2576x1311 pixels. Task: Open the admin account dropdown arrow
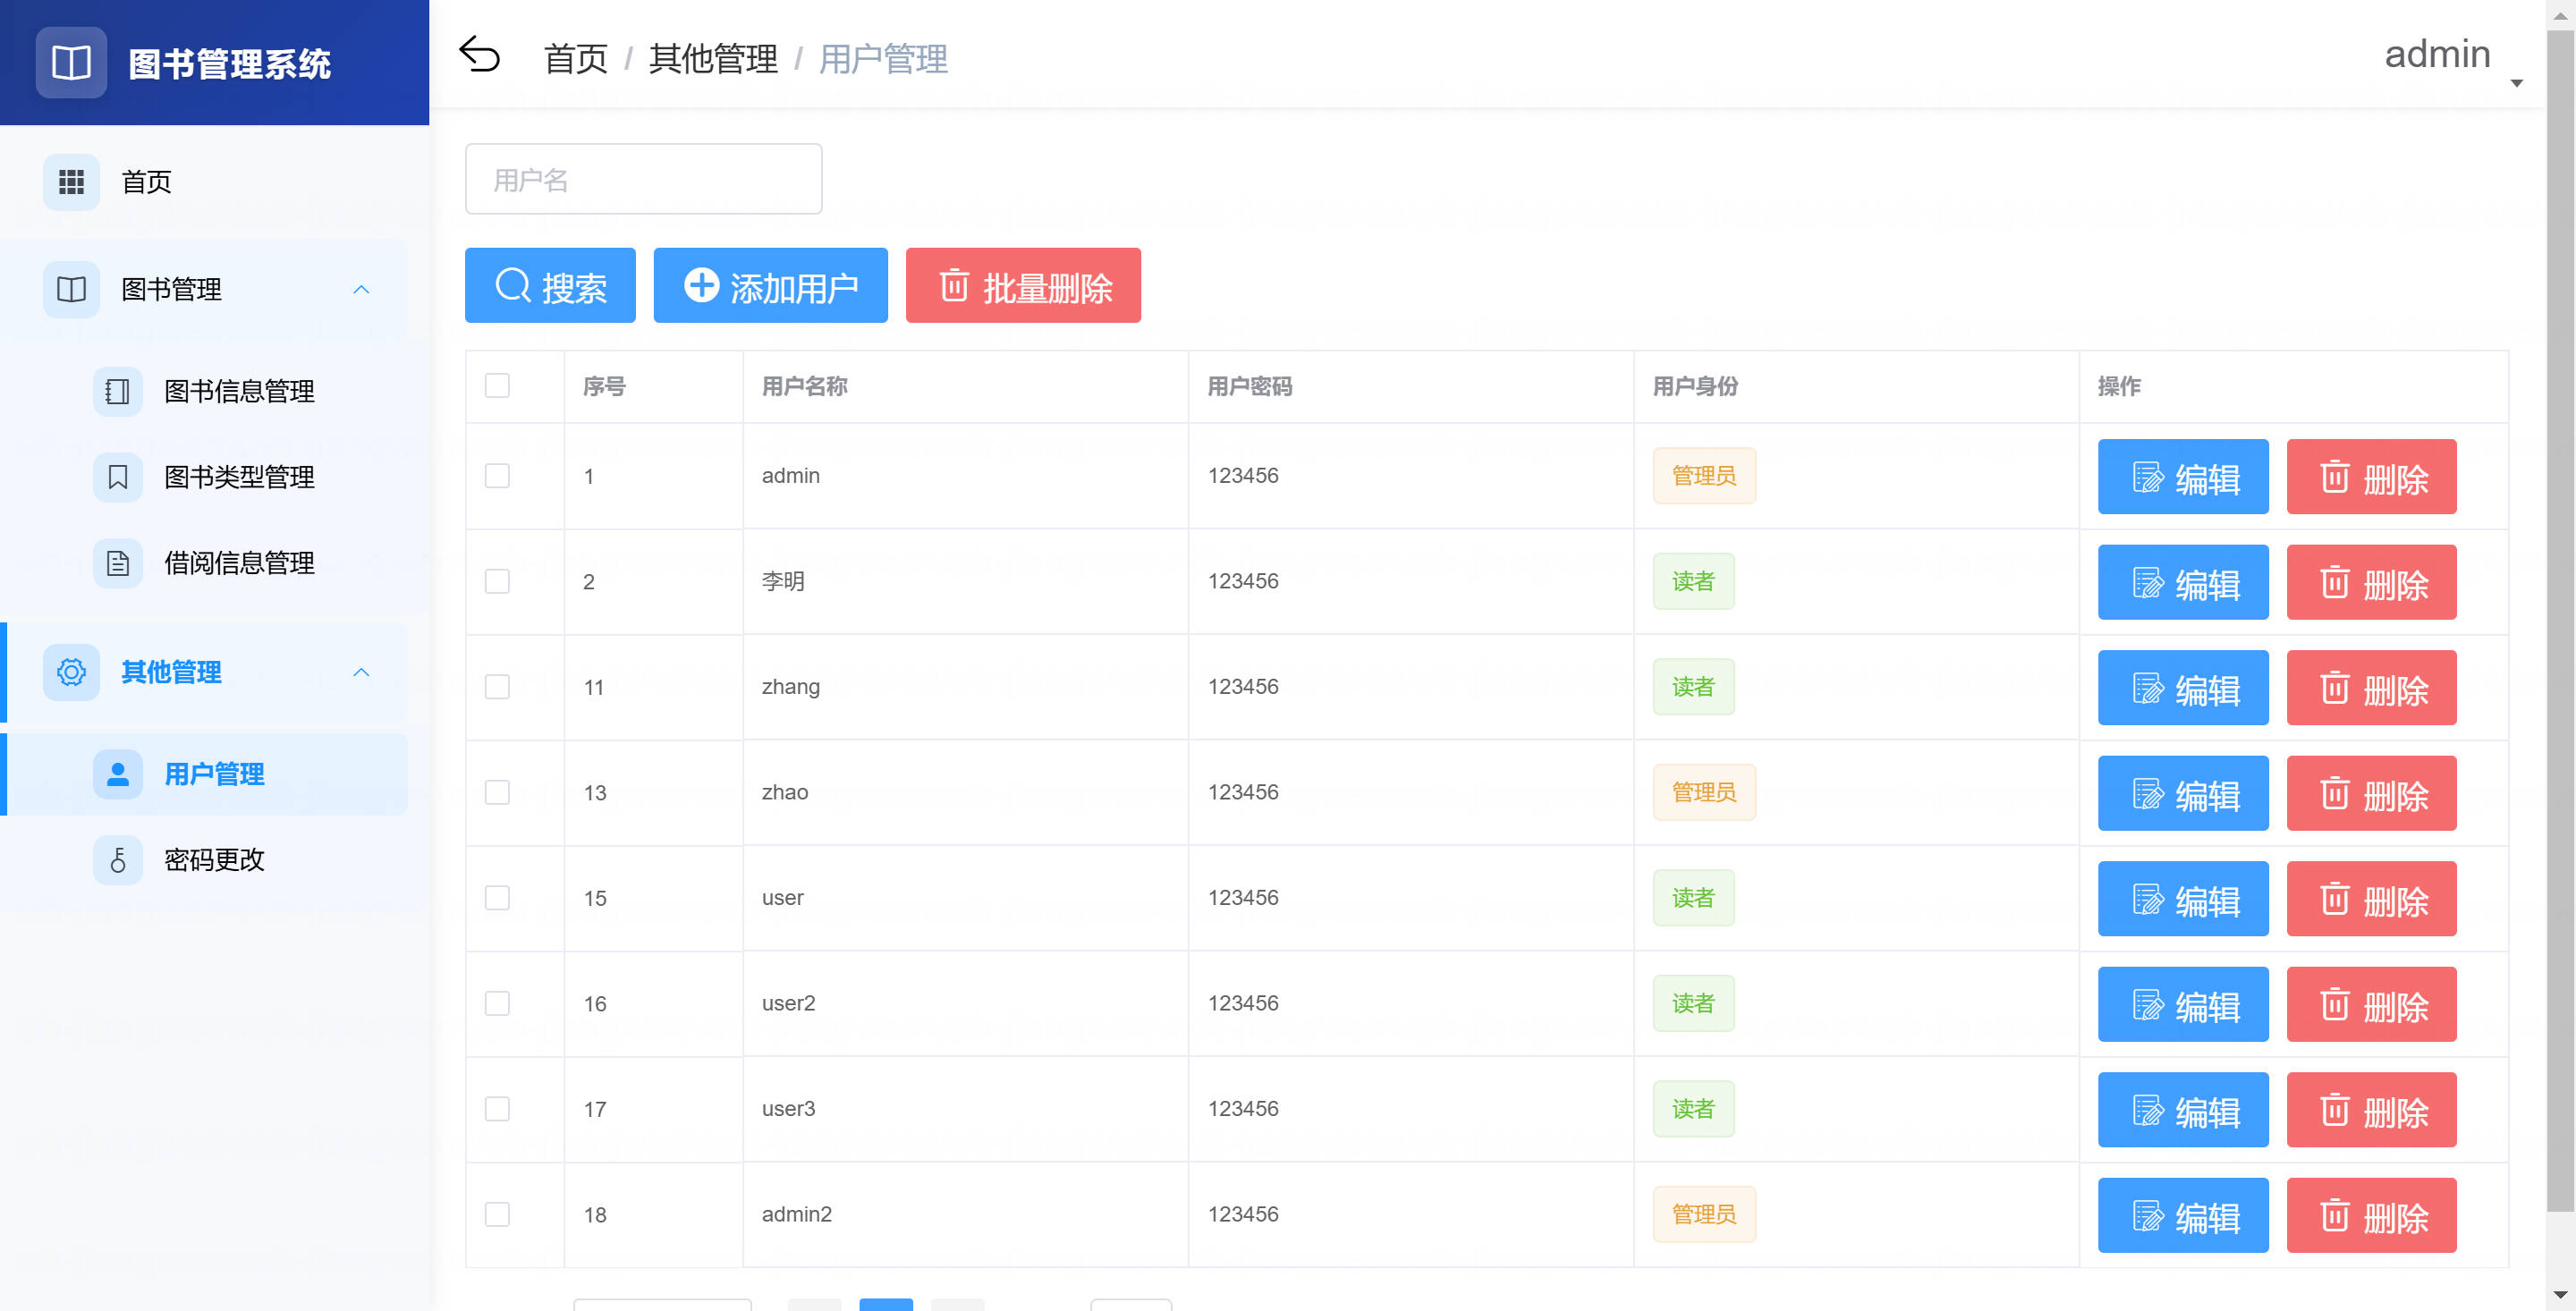coord(2517,83)
